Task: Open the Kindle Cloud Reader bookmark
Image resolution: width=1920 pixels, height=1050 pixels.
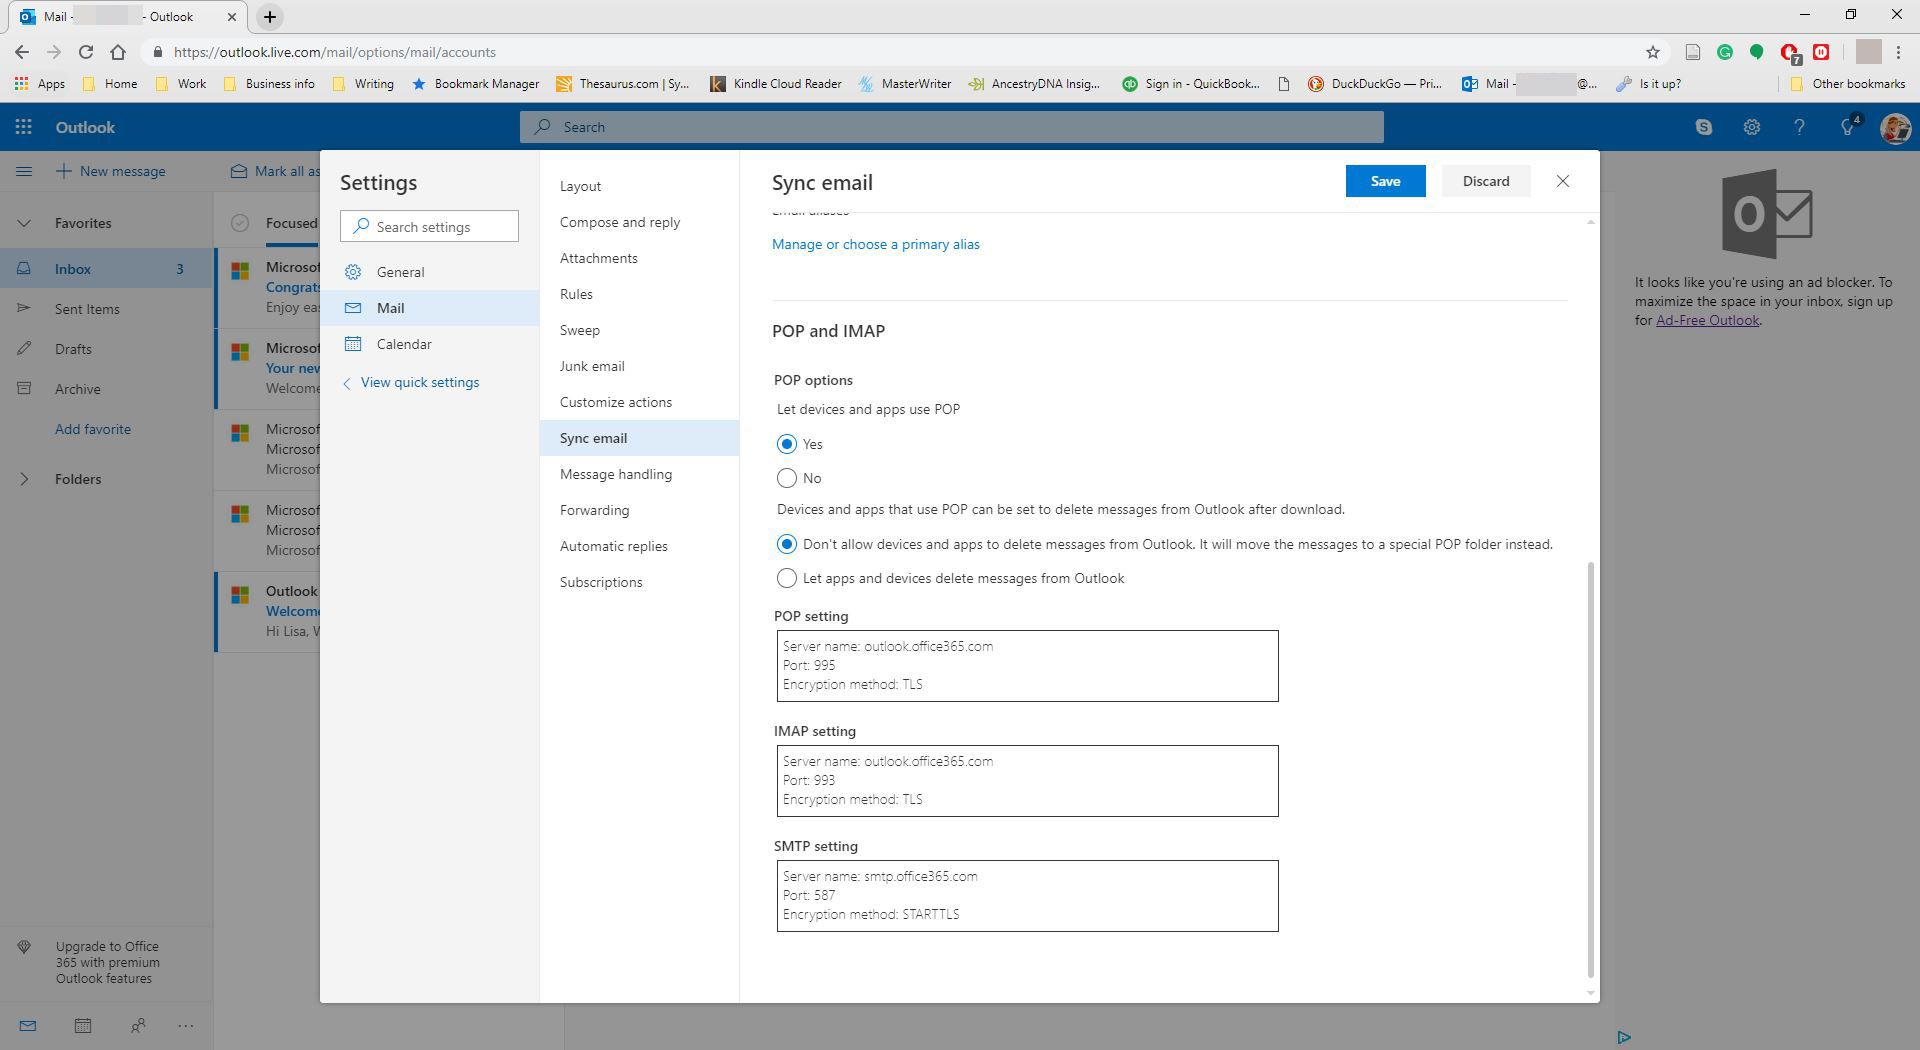Action: (x=776, y=84)
